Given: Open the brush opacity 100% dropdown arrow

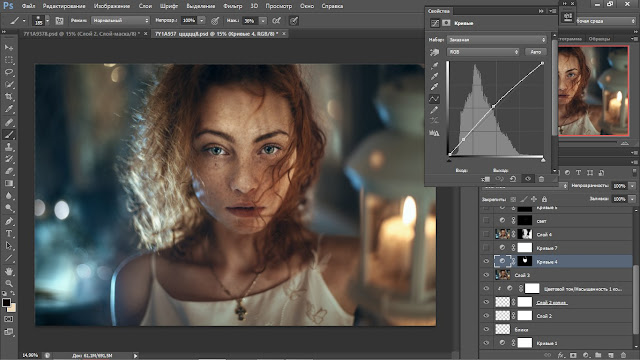Looking at the screenshot, I should coord(202,20).
